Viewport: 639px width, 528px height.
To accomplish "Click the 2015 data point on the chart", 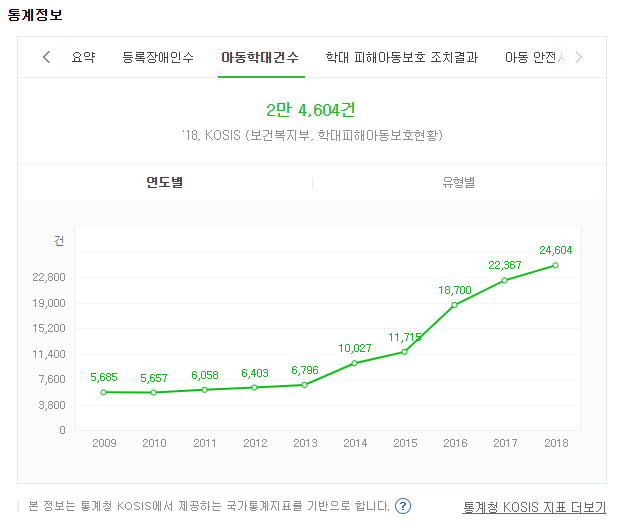I will (x=405, y=352).
